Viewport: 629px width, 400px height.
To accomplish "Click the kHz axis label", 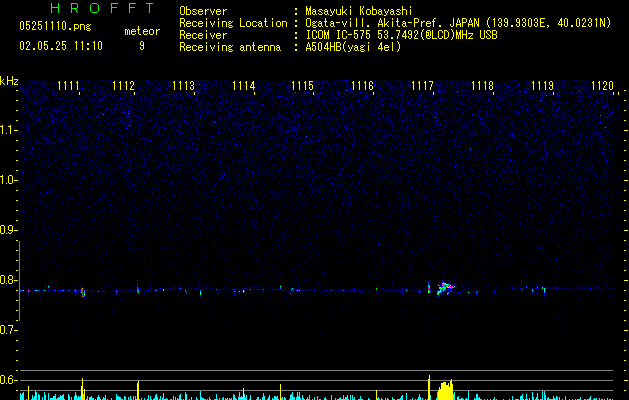I will coord(9,81).
